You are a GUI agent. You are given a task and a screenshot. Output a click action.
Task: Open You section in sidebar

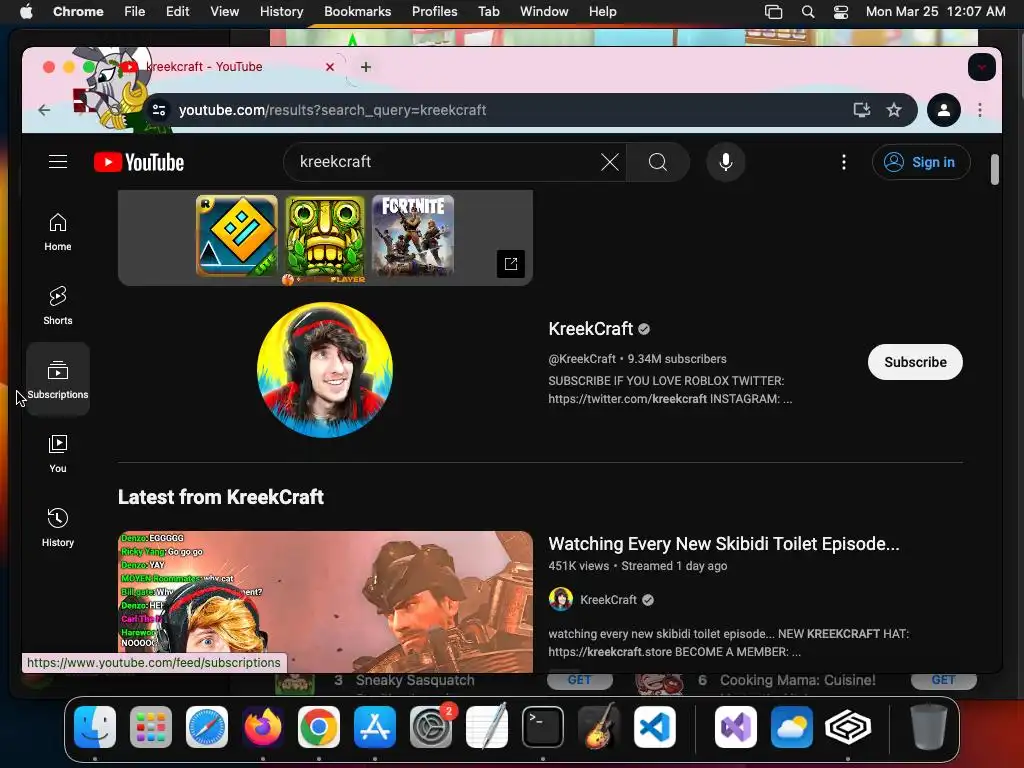pos(58,453)
